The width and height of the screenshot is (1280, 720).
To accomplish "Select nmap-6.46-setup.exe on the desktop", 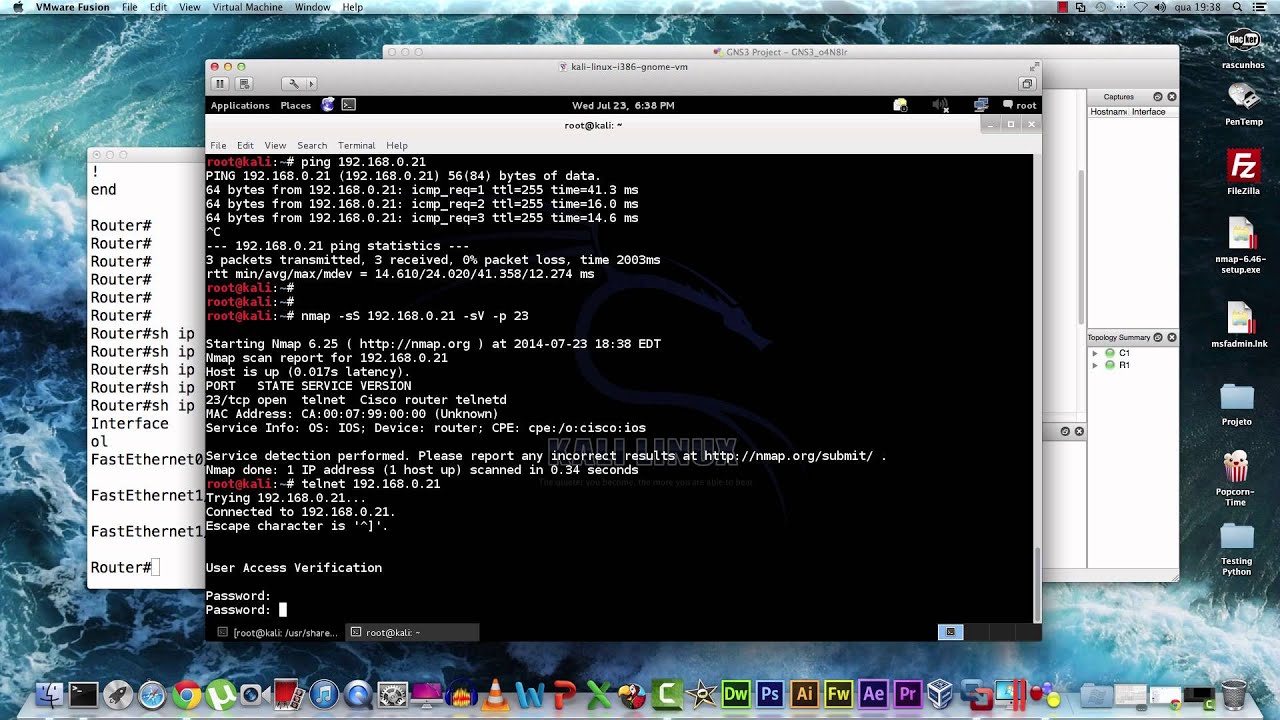I will click(1241, 246).
